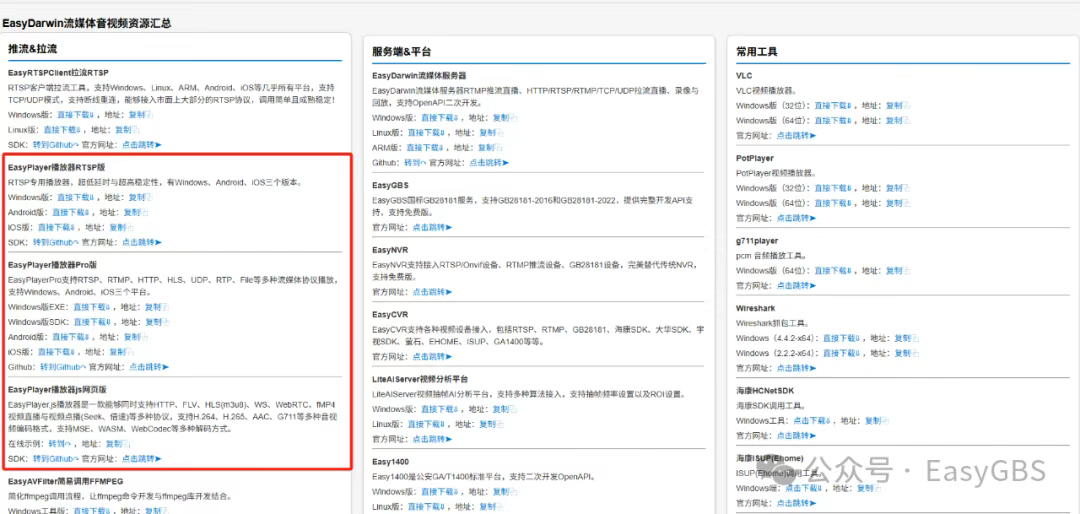Copy the EasyPlayer RTSP版 Windows address
The width and height of the screenshot is (1080, 514).
coord(141,197)
